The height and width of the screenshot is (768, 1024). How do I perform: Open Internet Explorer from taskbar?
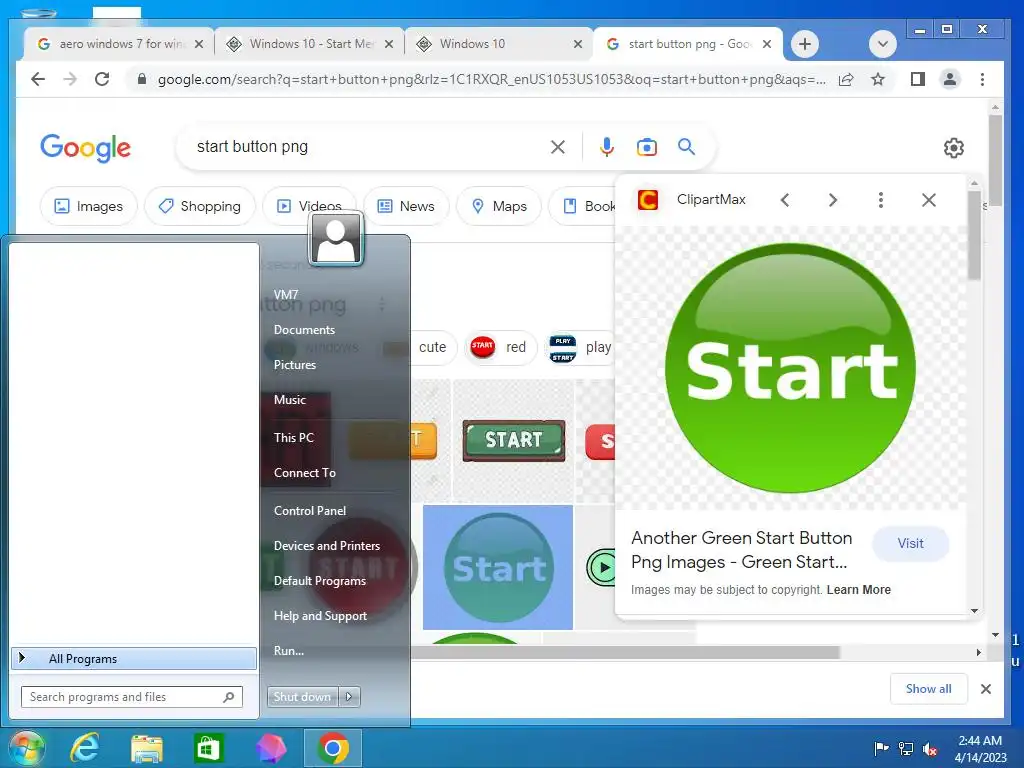pos(85,748)
